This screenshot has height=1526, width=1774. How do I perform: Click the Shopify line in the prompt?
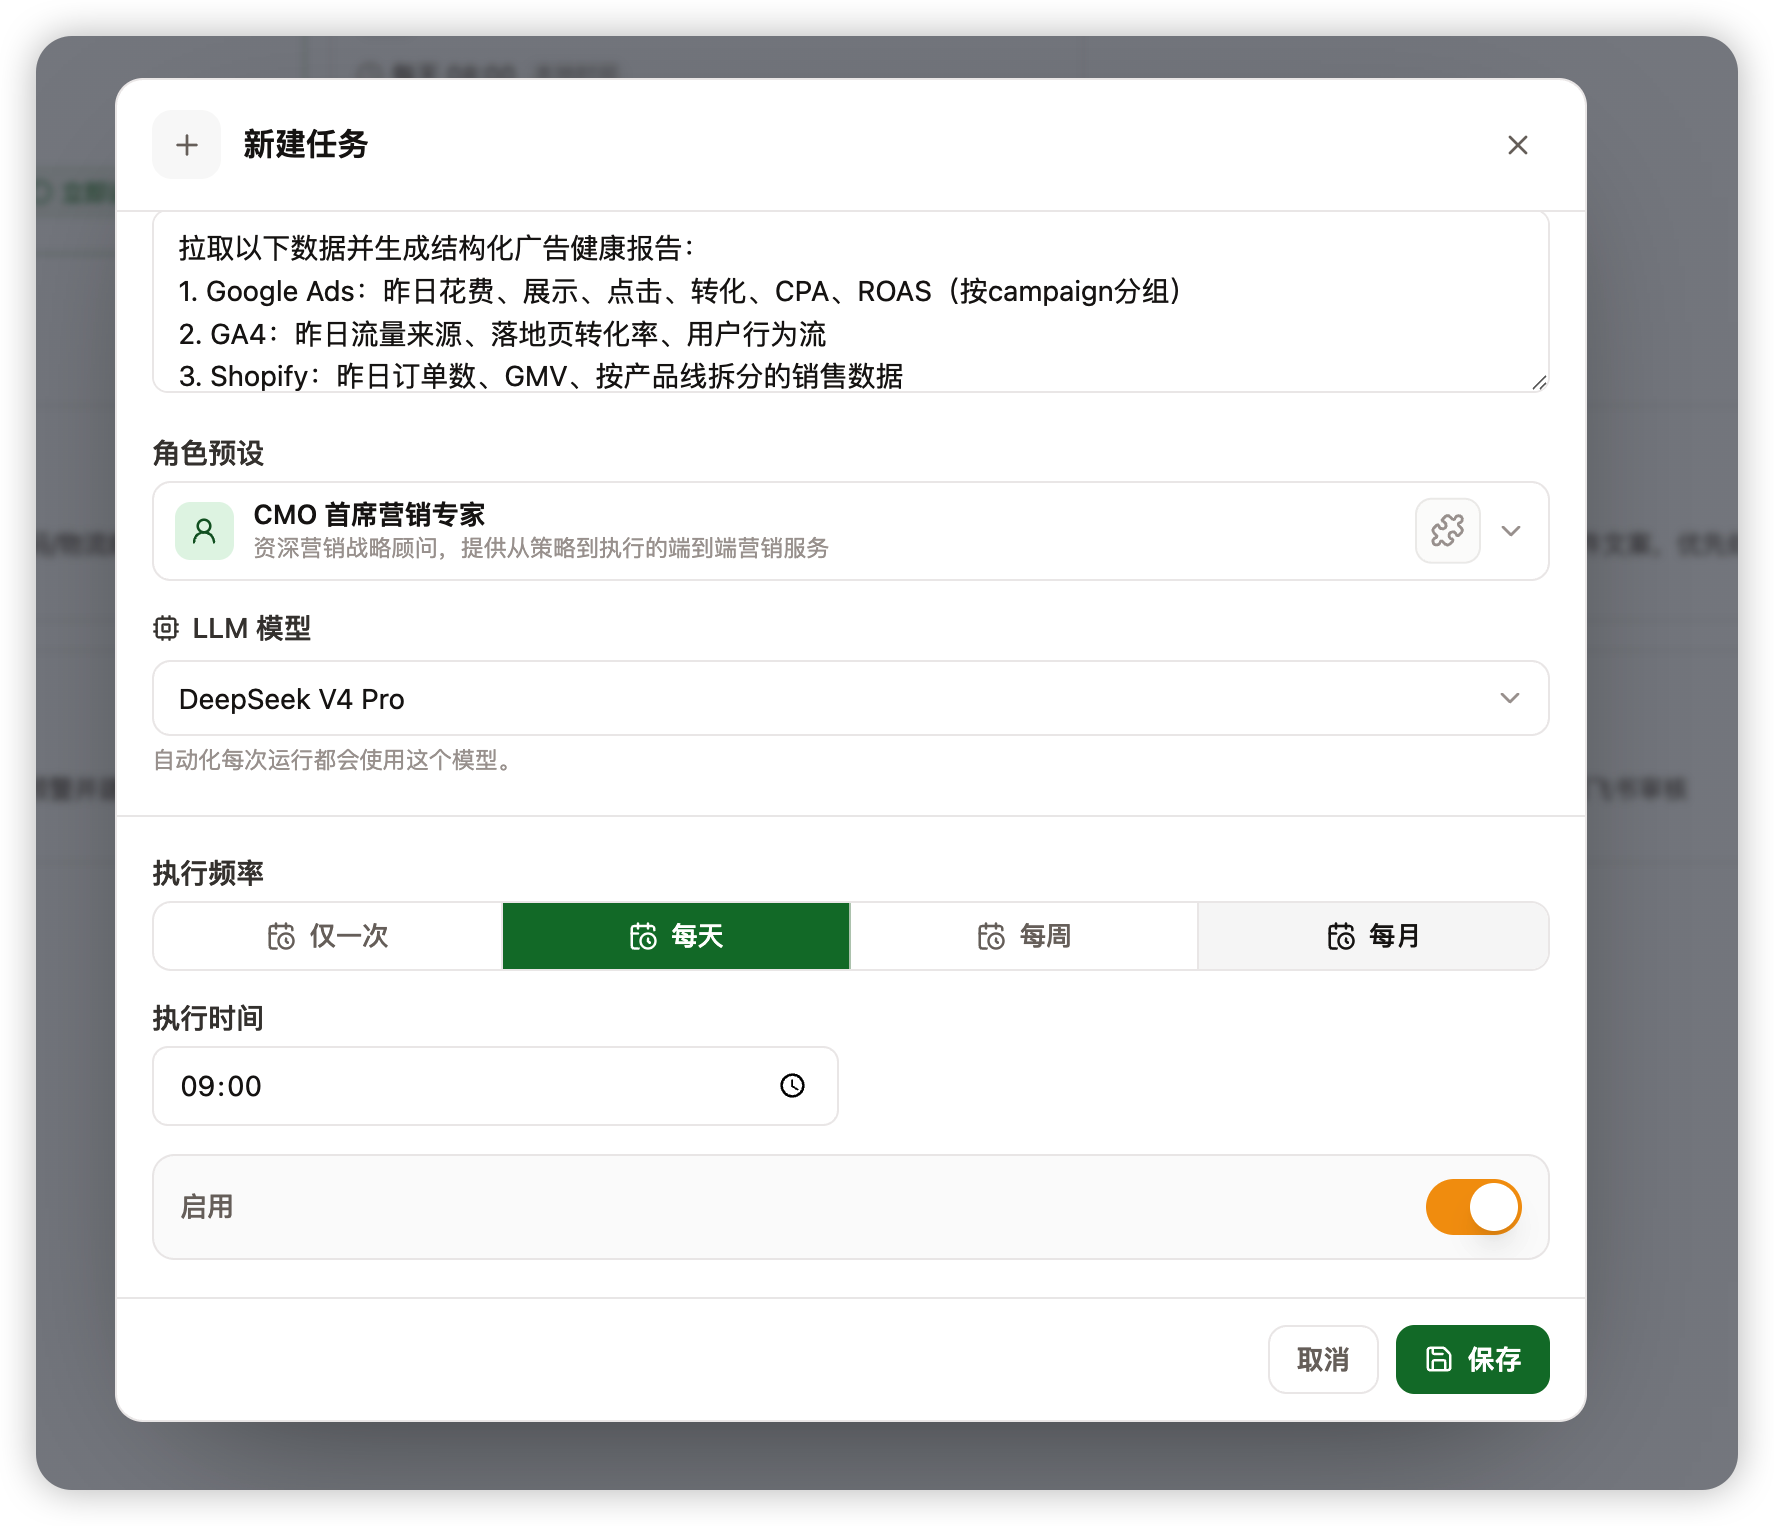coord(541,376)
